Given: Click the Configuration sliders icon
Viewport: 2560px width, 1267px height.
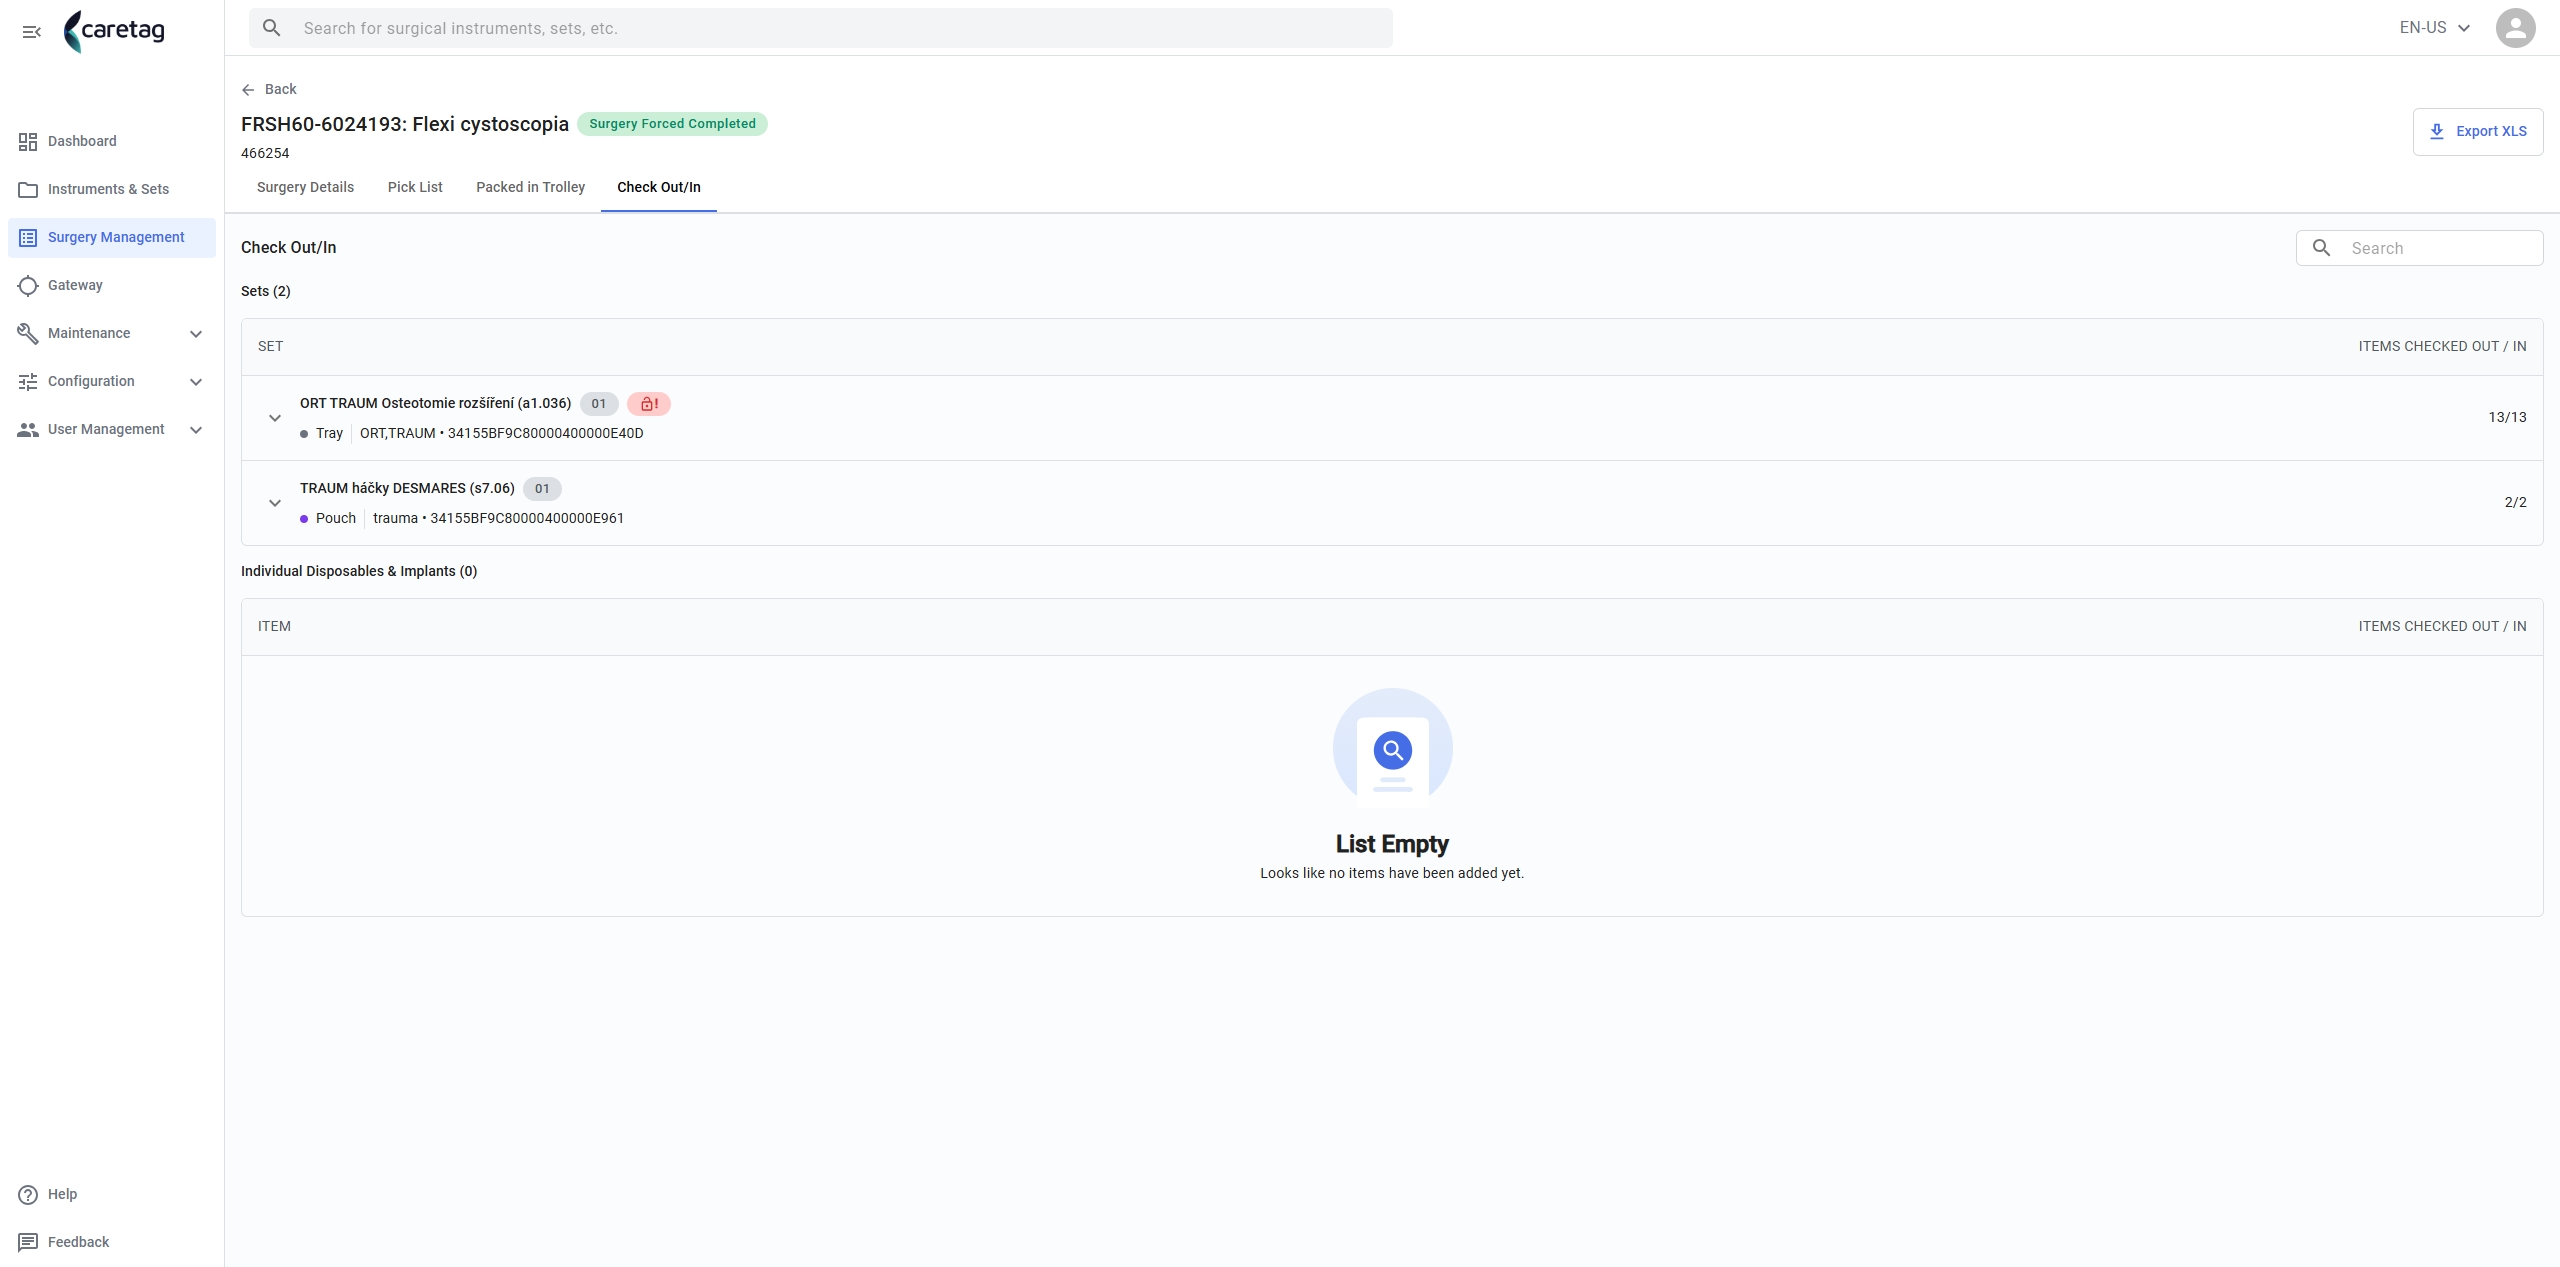Looking at the screenshot, I should (x=28, y=381).
